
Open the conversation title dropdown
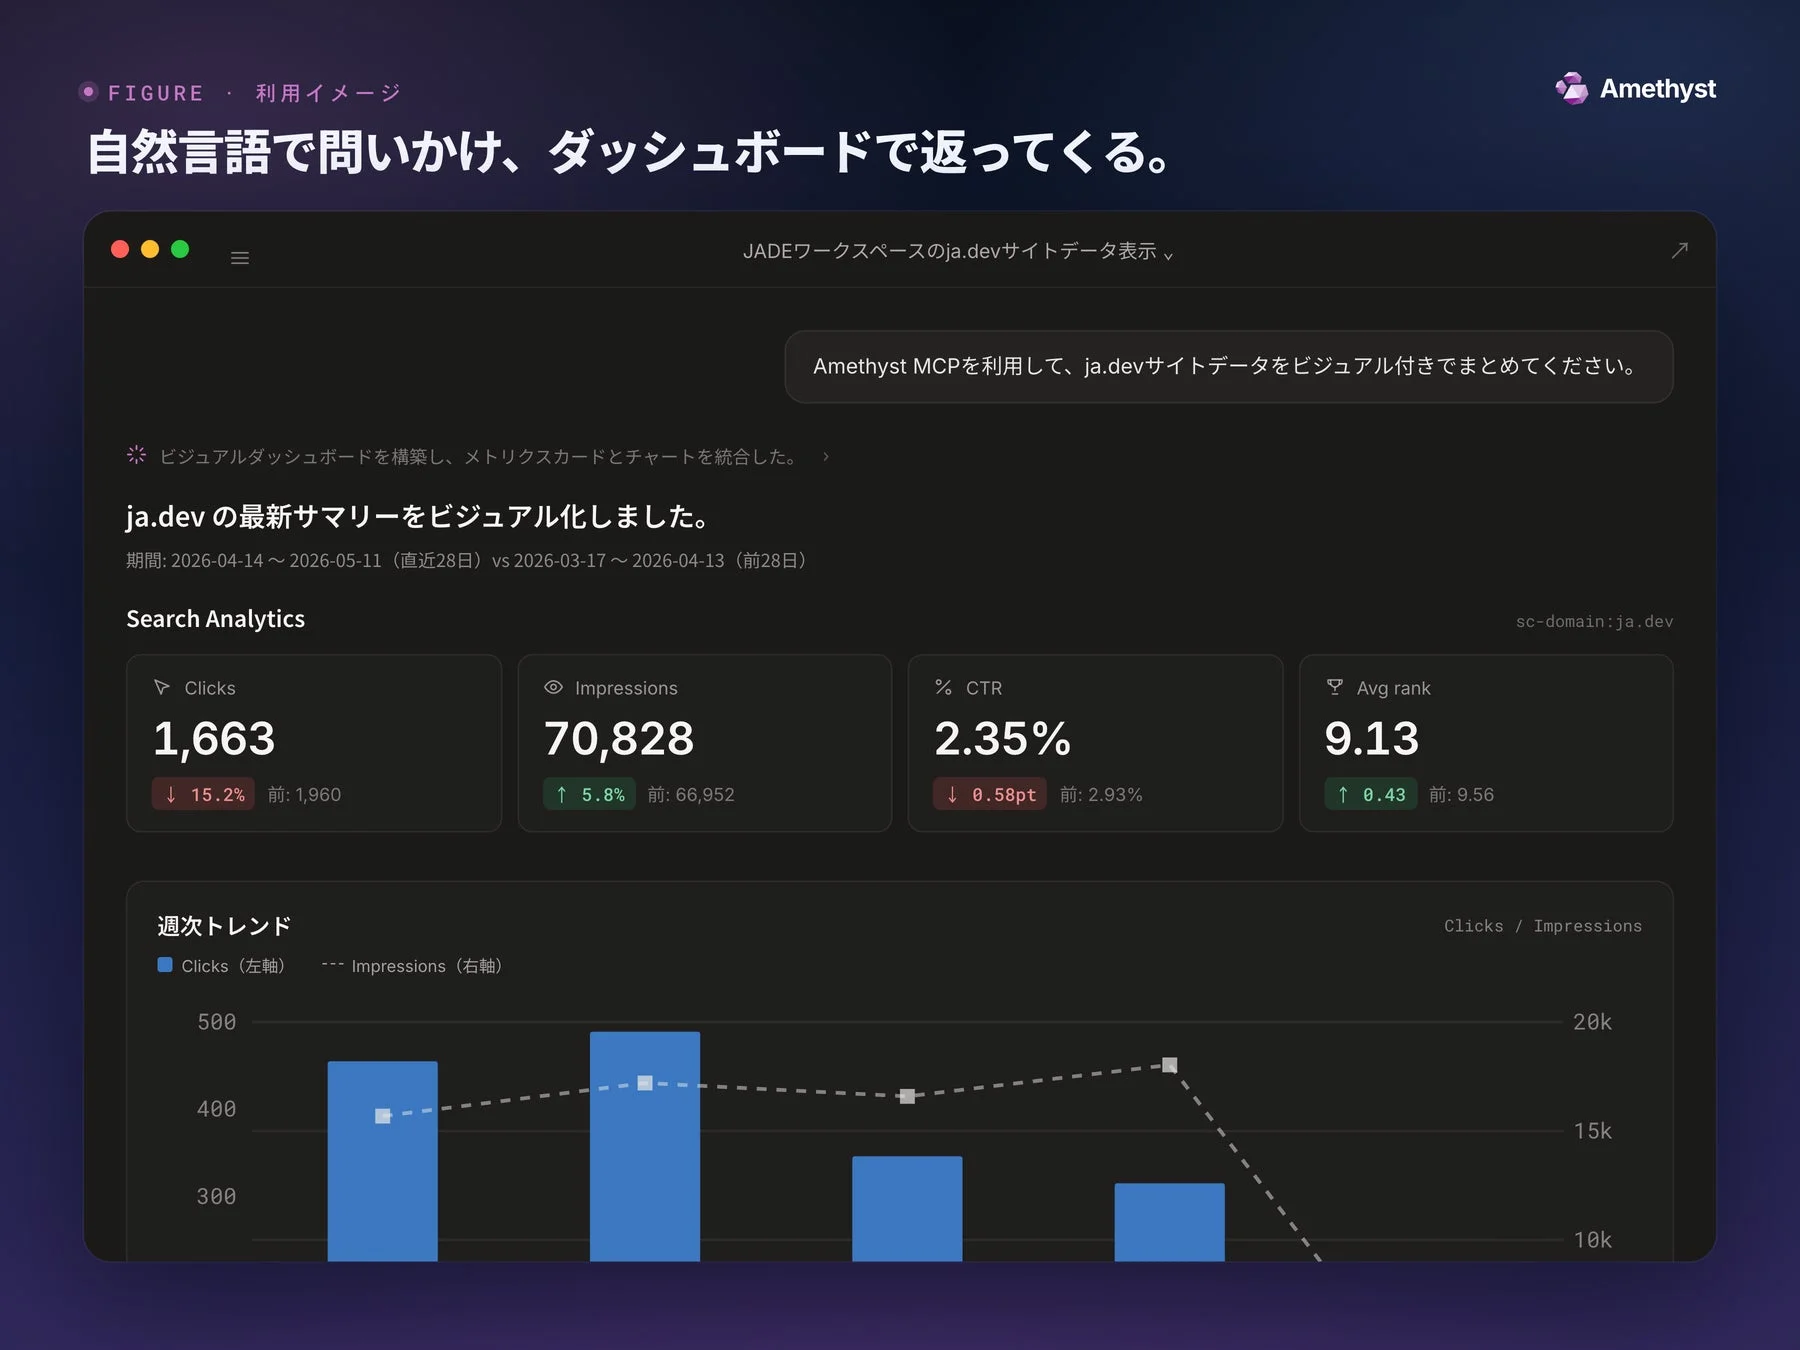pyautogui.click(x=958, y=251)
